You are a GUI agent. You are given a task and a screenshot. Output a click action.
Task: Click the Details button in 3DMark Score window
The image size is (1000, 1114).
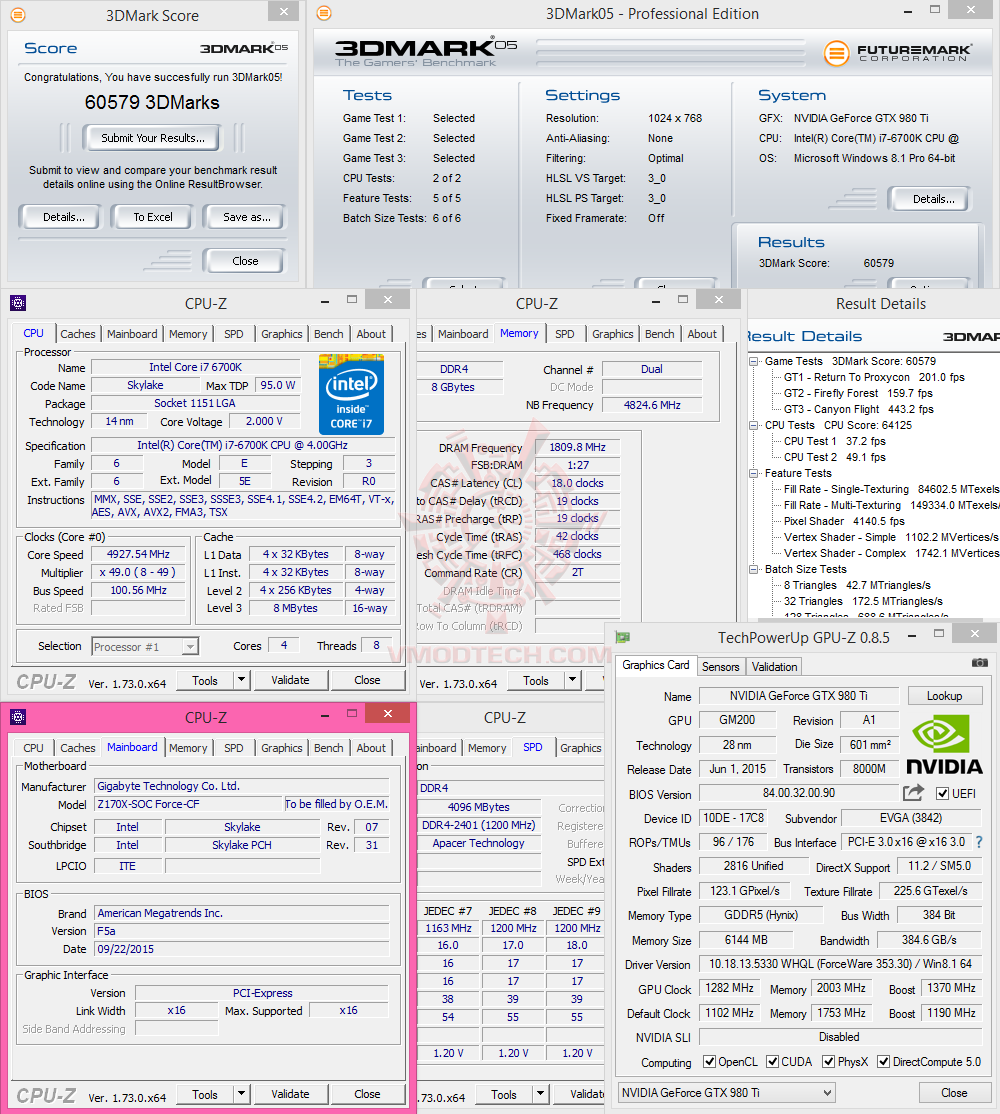point(63,217)
